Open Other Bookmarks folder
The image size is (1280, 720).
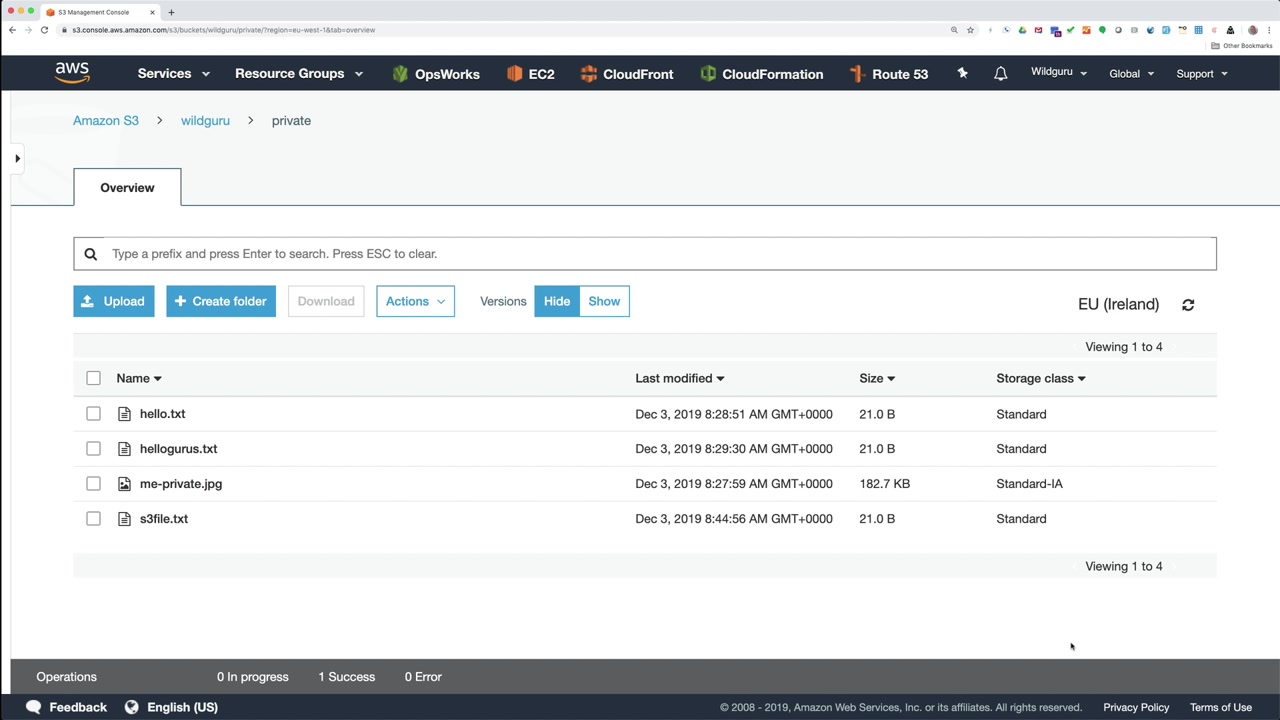1242,46
